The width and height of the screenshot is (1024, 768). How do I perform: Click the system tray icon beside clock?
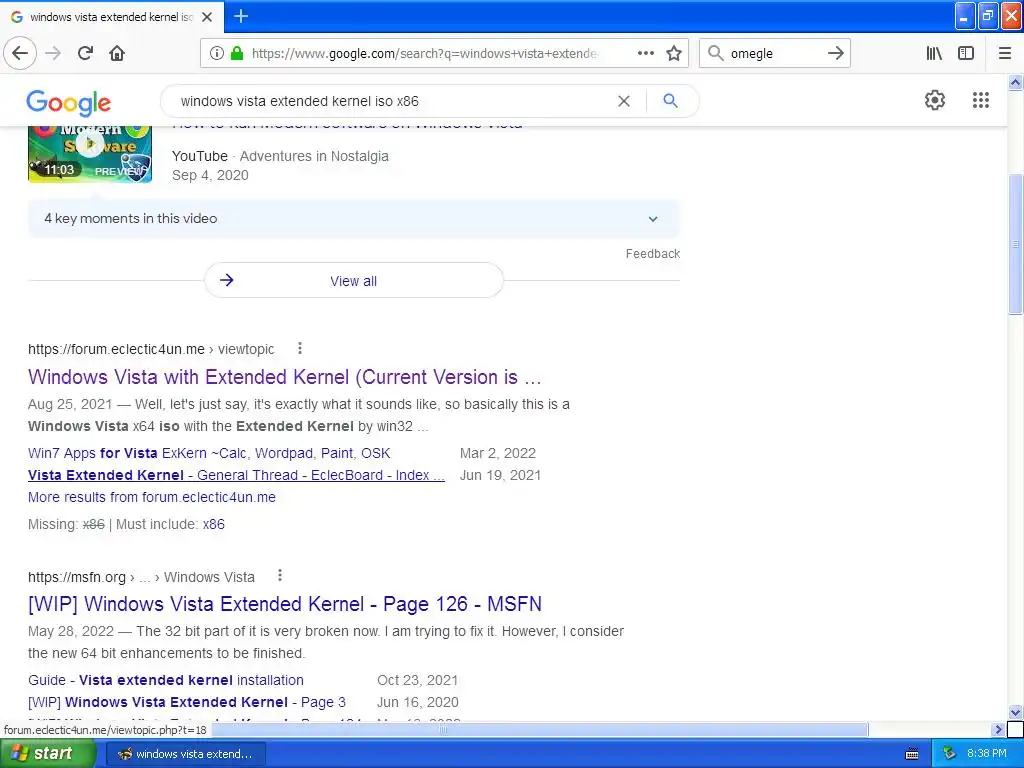949,754
